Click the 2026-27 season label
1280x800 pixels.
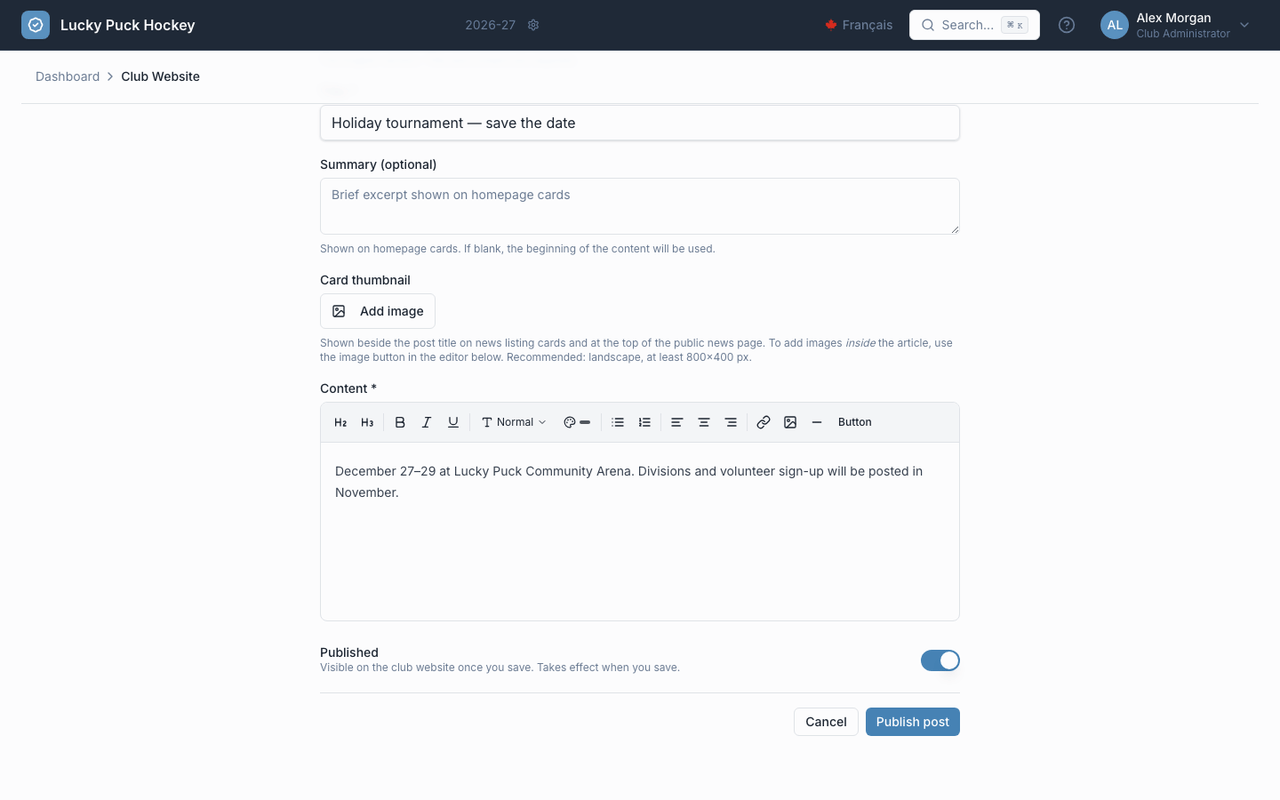click(x=490, y=25)
